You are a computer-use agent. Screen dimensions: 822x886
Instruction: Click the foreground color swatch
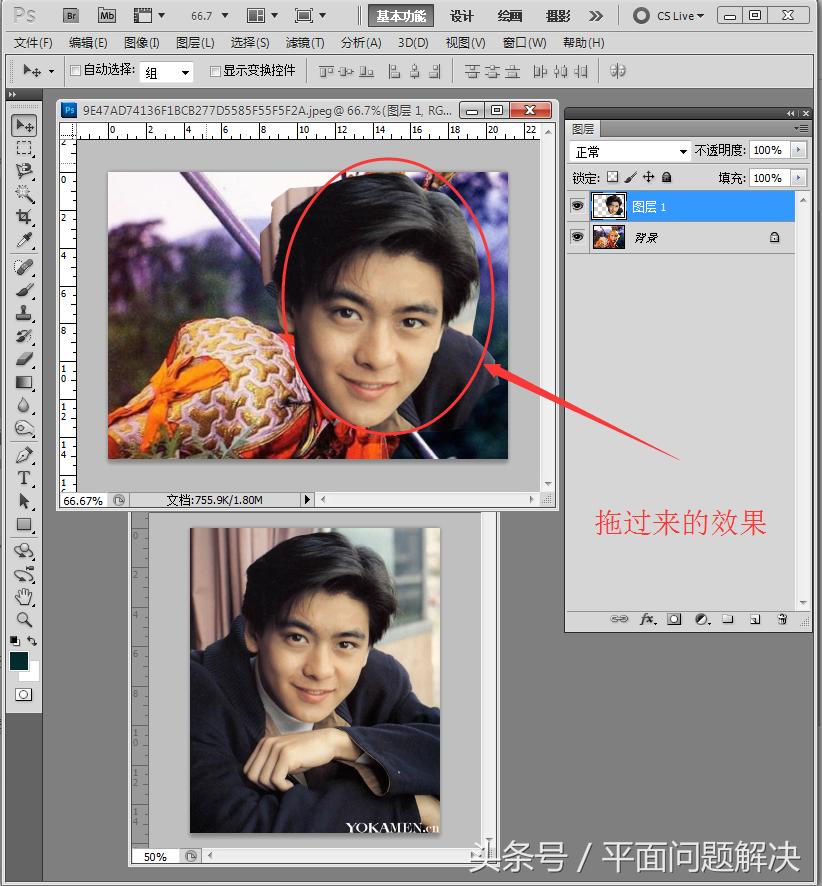click(19, 661)
